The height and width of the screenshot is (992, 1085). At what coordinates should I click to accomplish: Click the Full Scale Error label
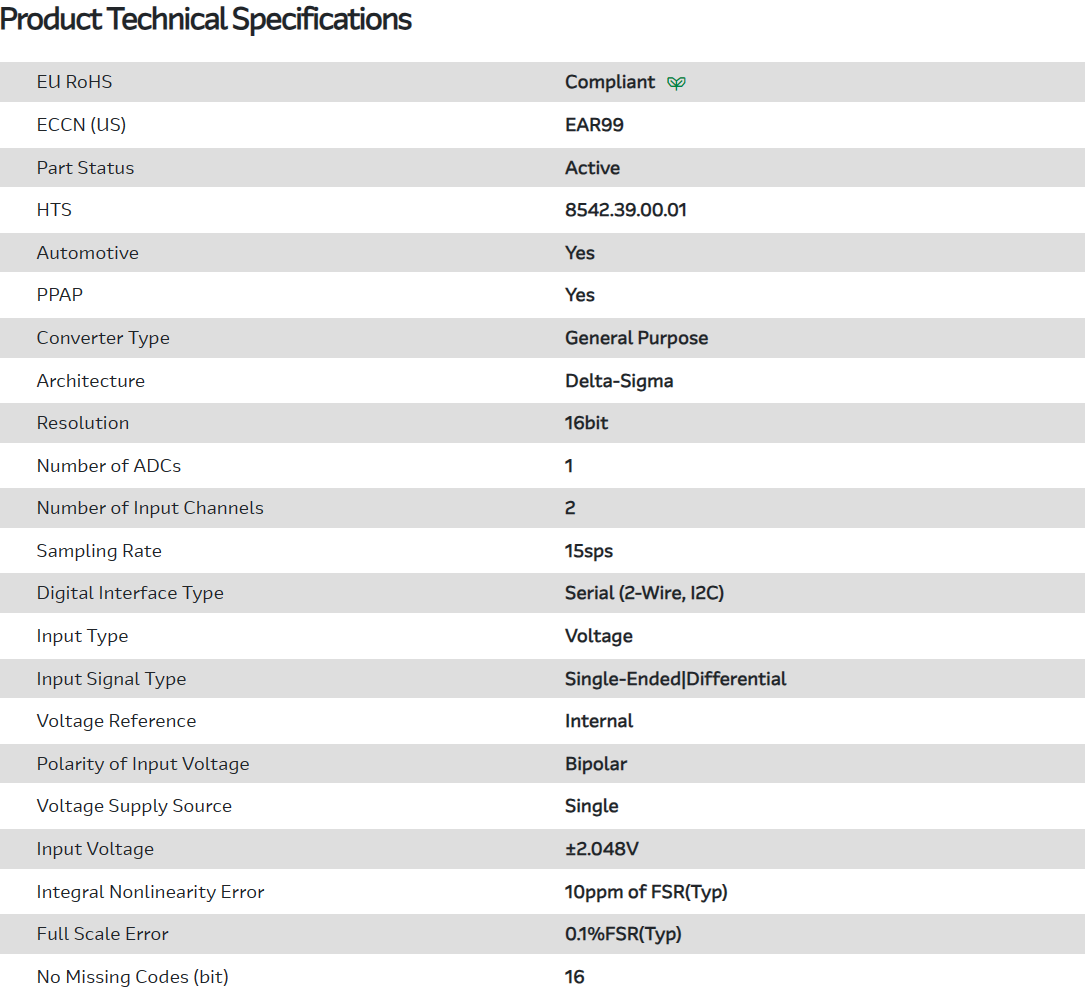click(103, 934)
